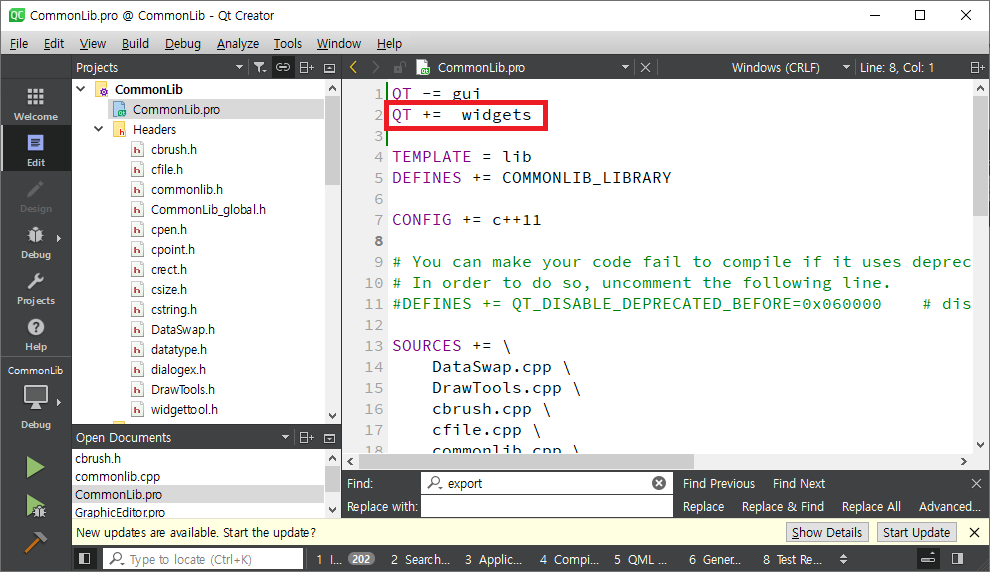Click Show Details for updates
This screenshot has height=572, width=990.
click(826, 533)
